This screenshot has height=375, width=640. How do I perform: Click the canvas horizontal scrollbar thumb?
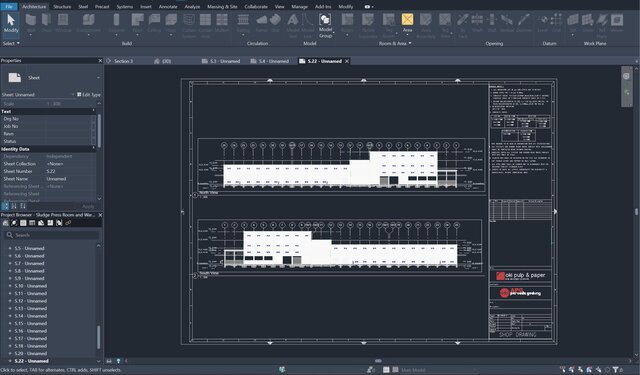coord(378,361)
